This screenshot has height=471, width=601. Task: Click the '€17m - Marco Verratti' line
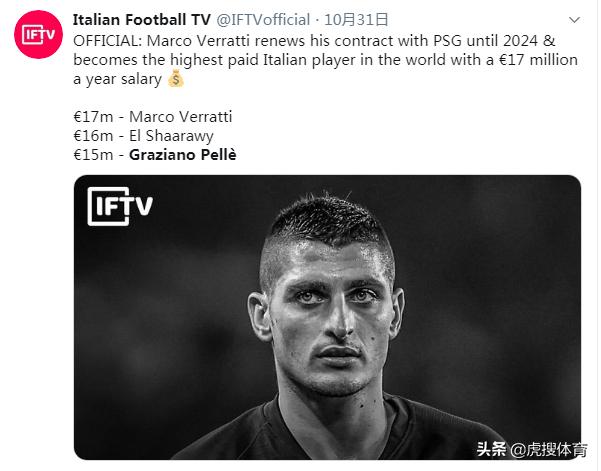pyautogui.click(x=152, y=117)
